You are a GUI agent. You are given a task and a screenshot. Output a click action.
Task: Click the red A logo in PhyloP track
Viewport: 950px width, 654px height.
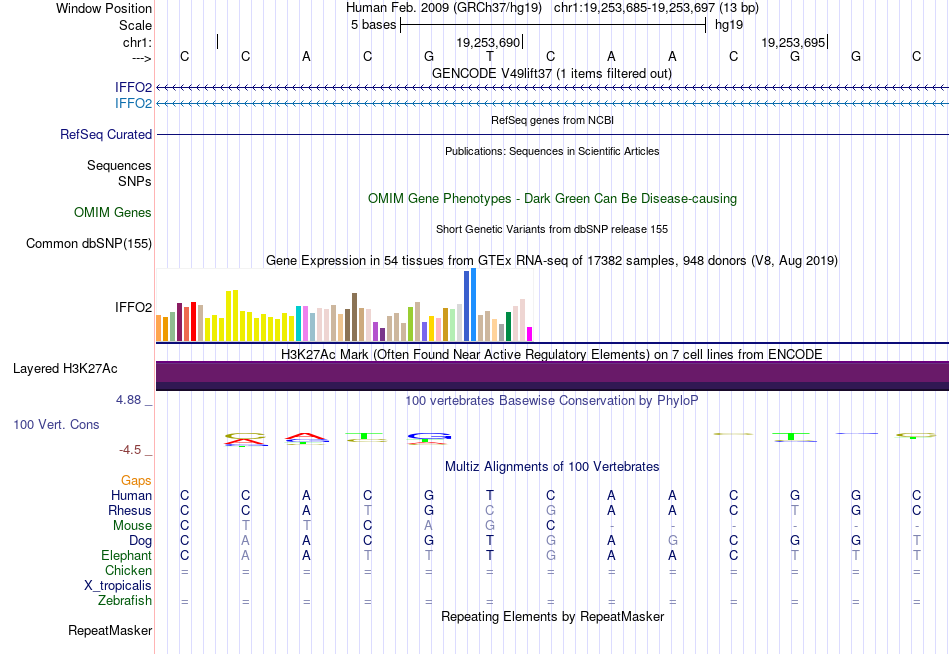(307, 435)
